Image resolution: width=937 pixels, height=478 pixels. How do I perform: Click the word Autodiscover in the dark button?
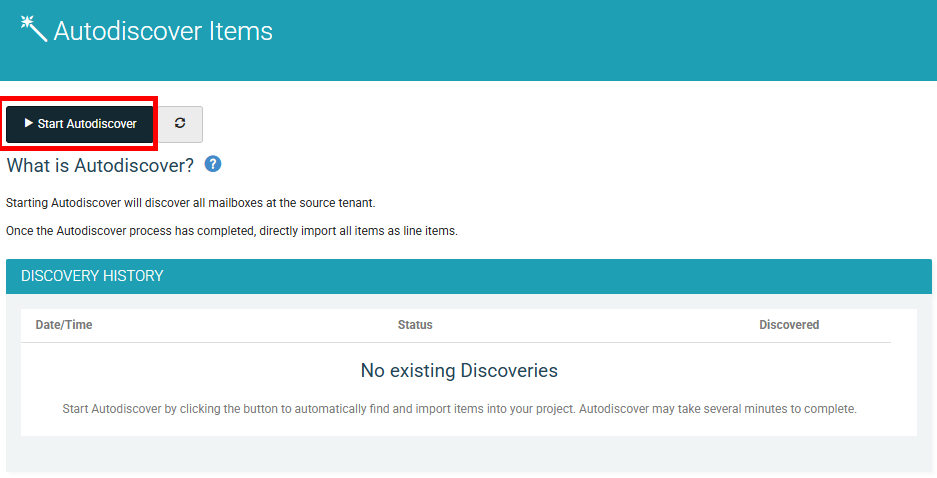(101, 124)
